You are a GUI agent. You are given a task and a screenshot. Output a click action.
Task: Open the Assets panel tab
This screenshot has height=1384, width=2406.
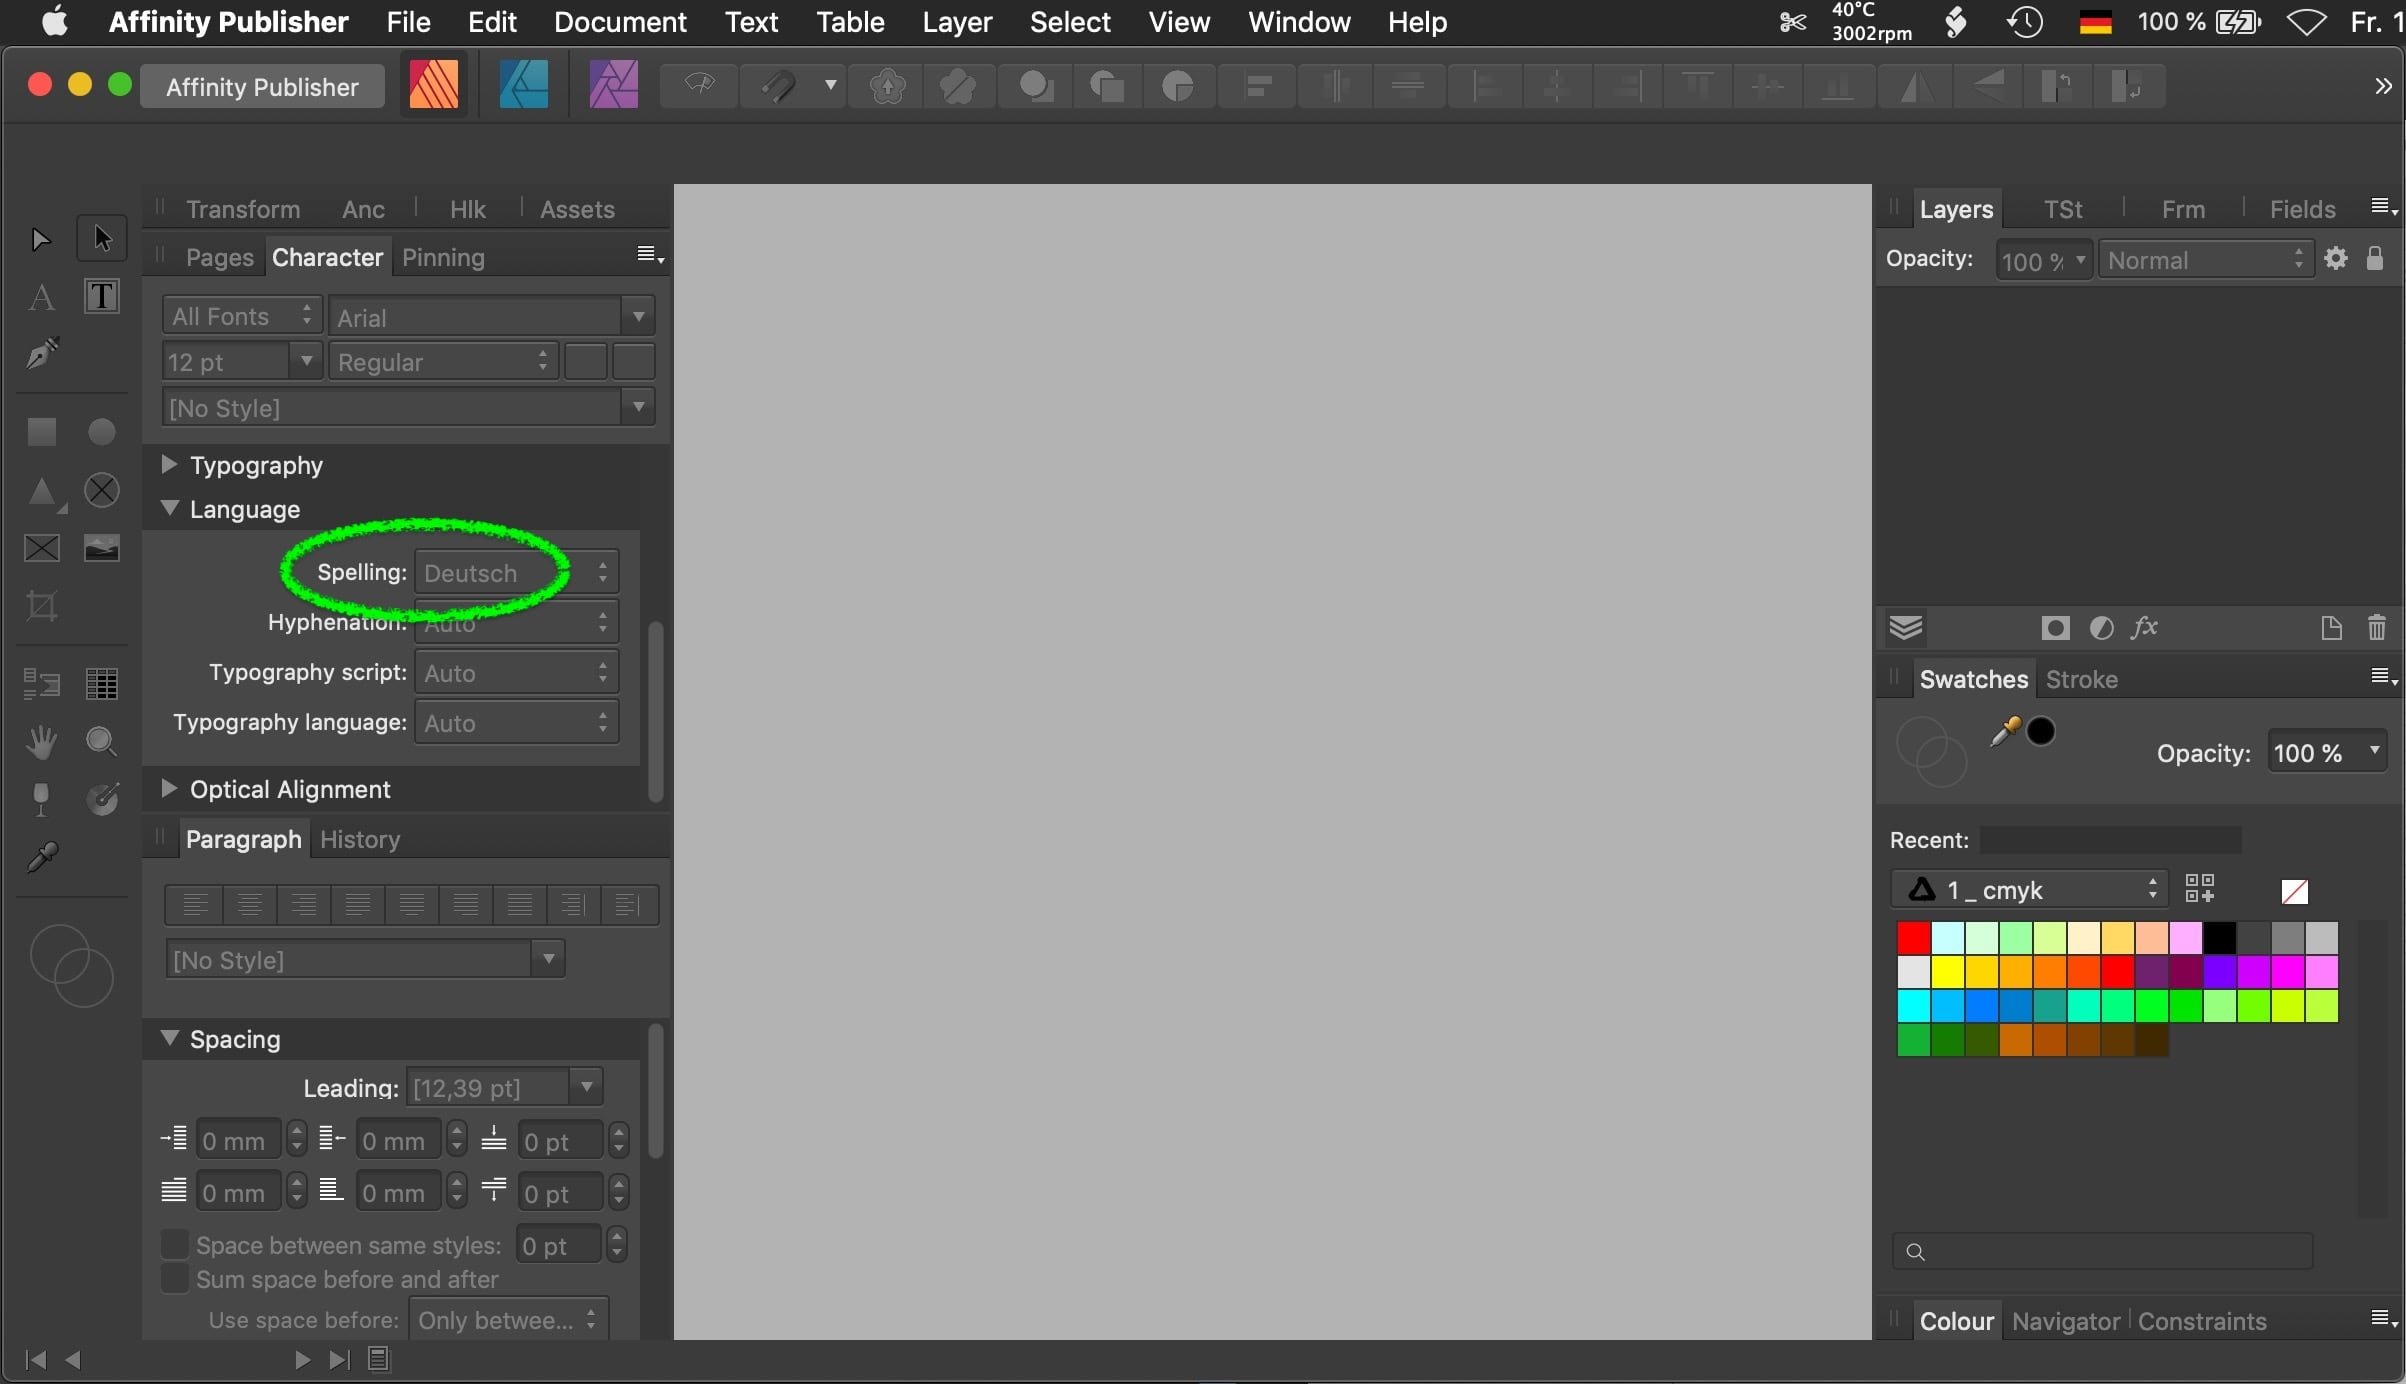tap(577, 209)
